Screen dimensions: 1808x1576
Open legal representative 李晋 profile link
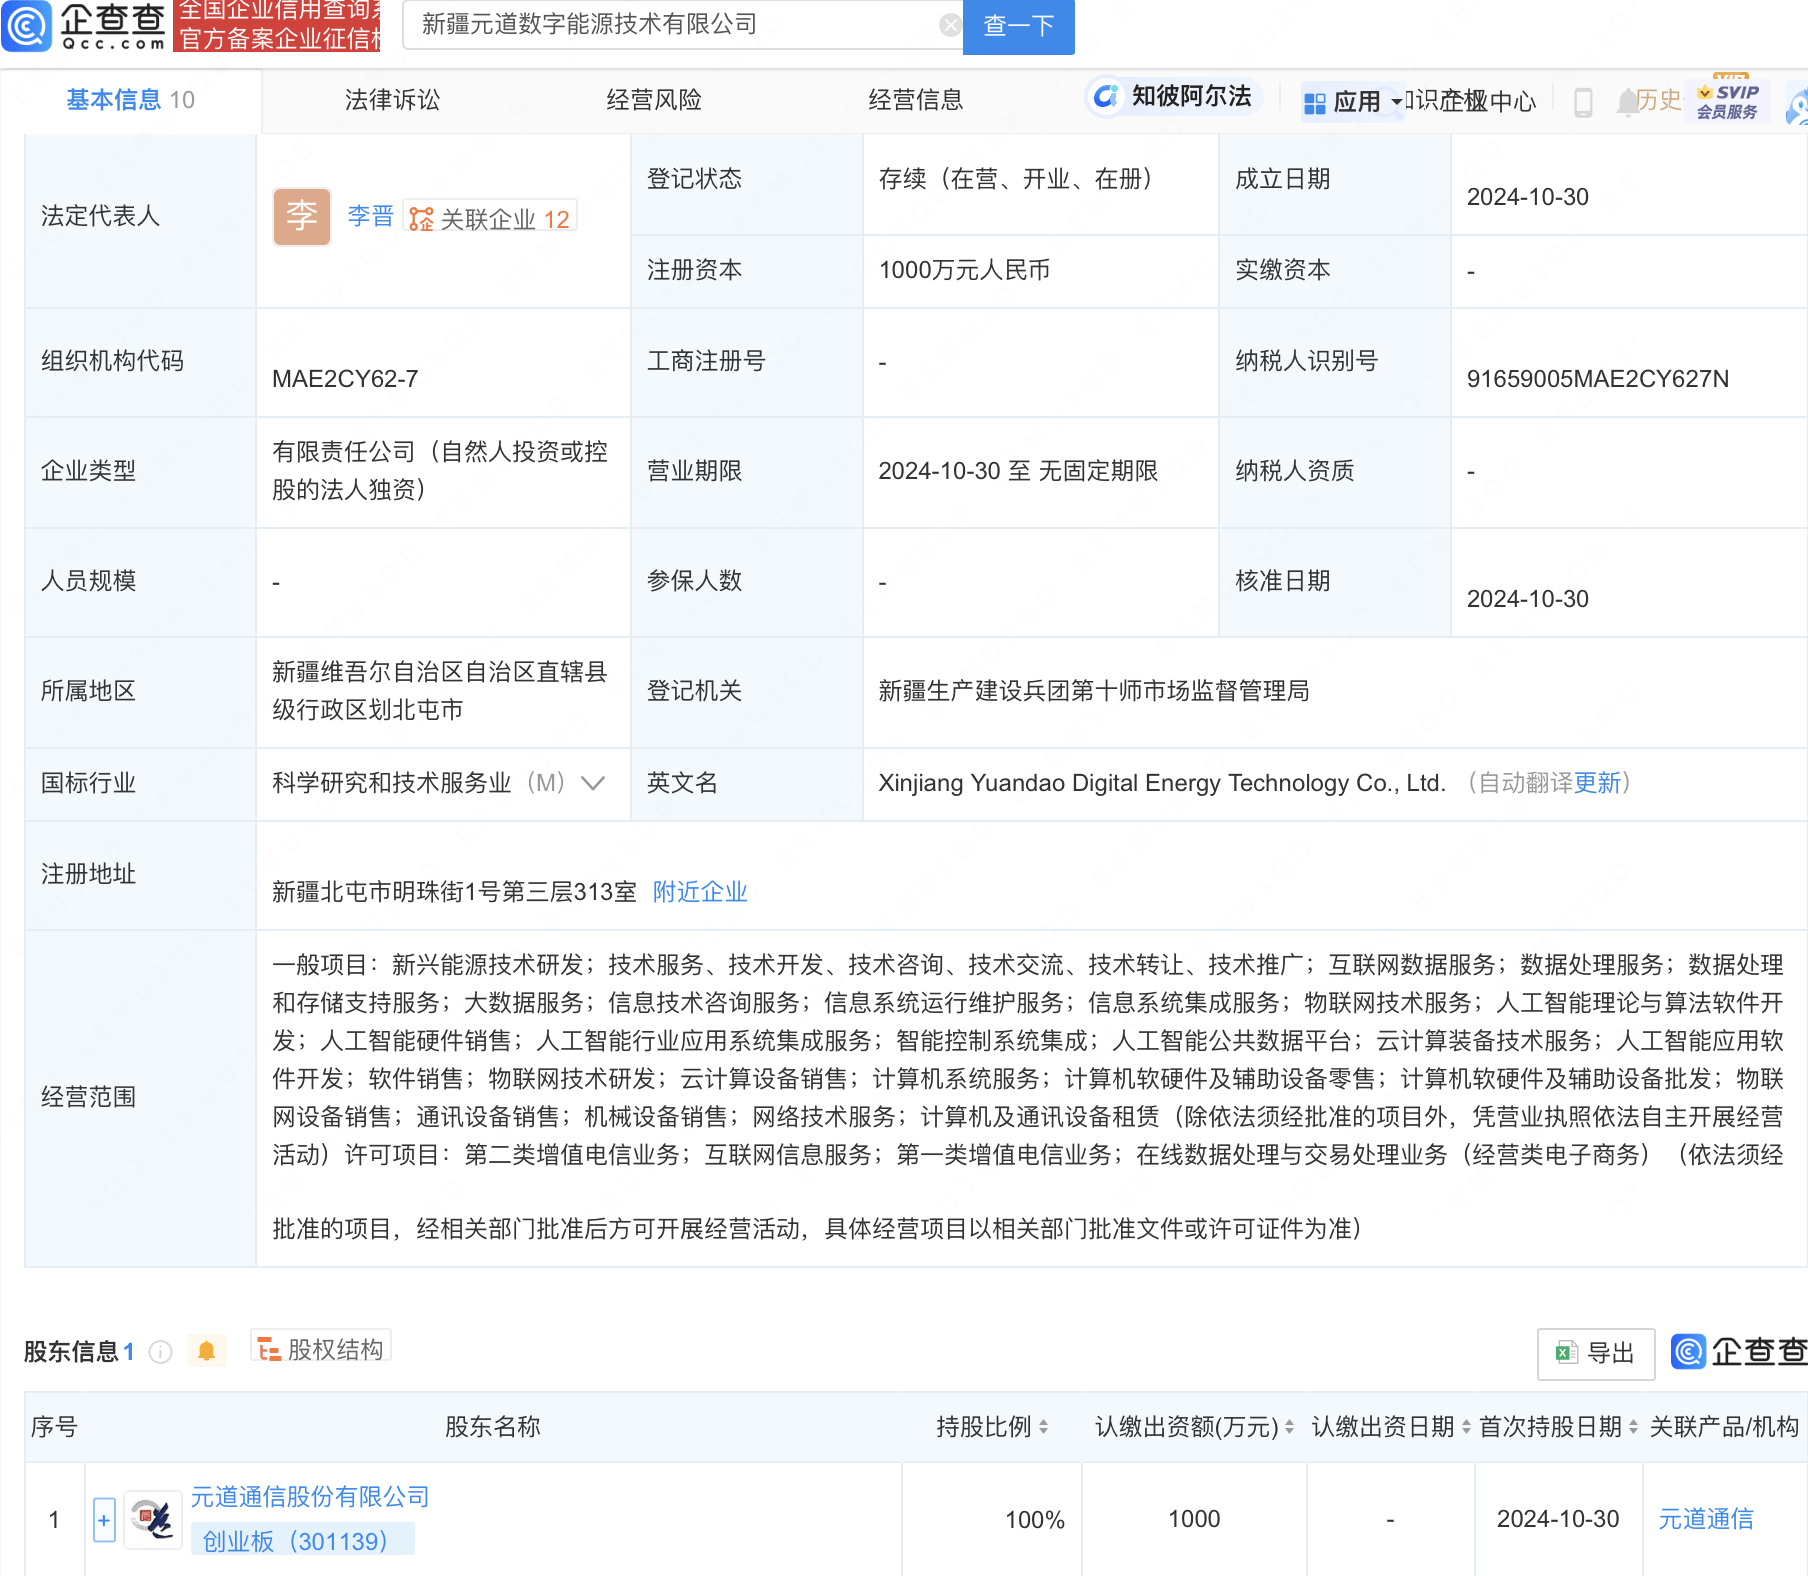pos(370,216)
